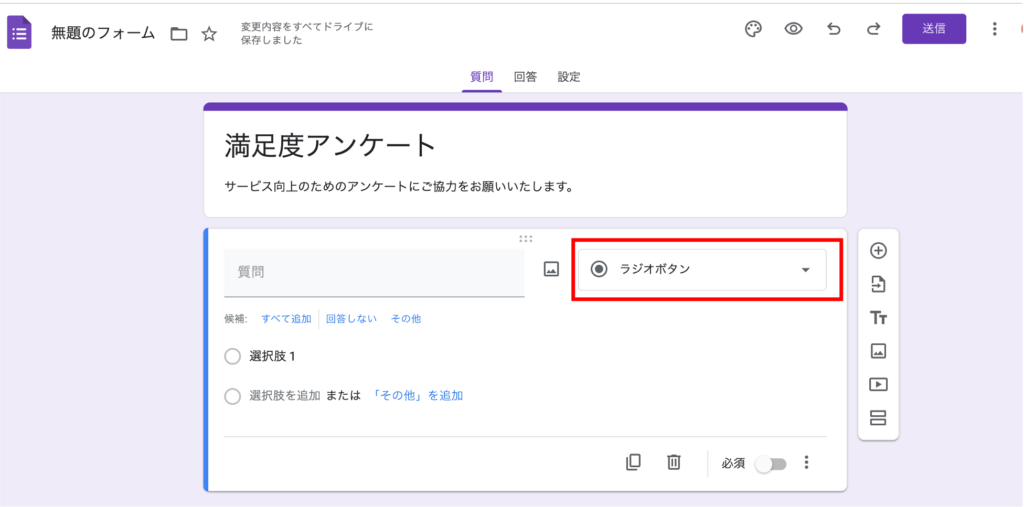This screenshot has height=507, width=1024.
Task: Add title and description from sidebar
Action: (x=878, y=318)
